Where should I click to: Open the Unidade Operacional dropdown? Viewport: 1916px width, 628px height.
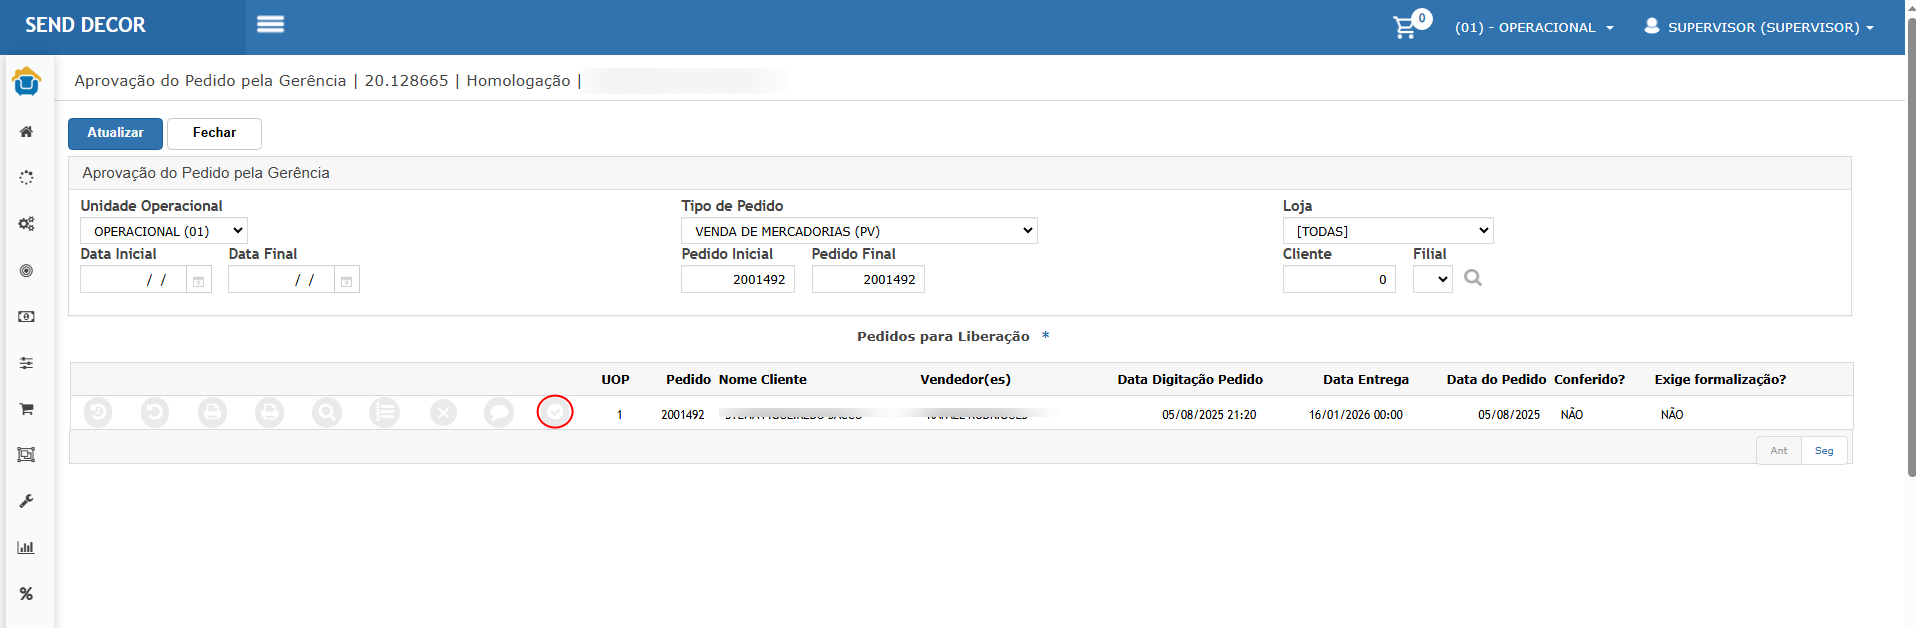coord(164,231)
